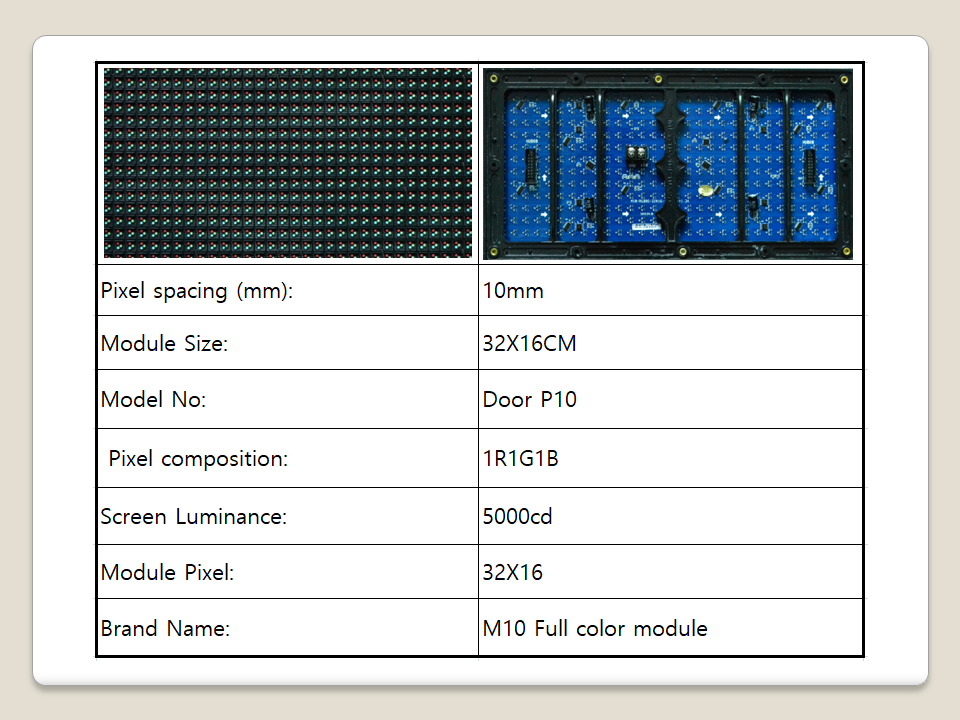Select the "Pixel spacing (mm):" label cell
This screenshot has width=960, height=720.
coord(197,291)
